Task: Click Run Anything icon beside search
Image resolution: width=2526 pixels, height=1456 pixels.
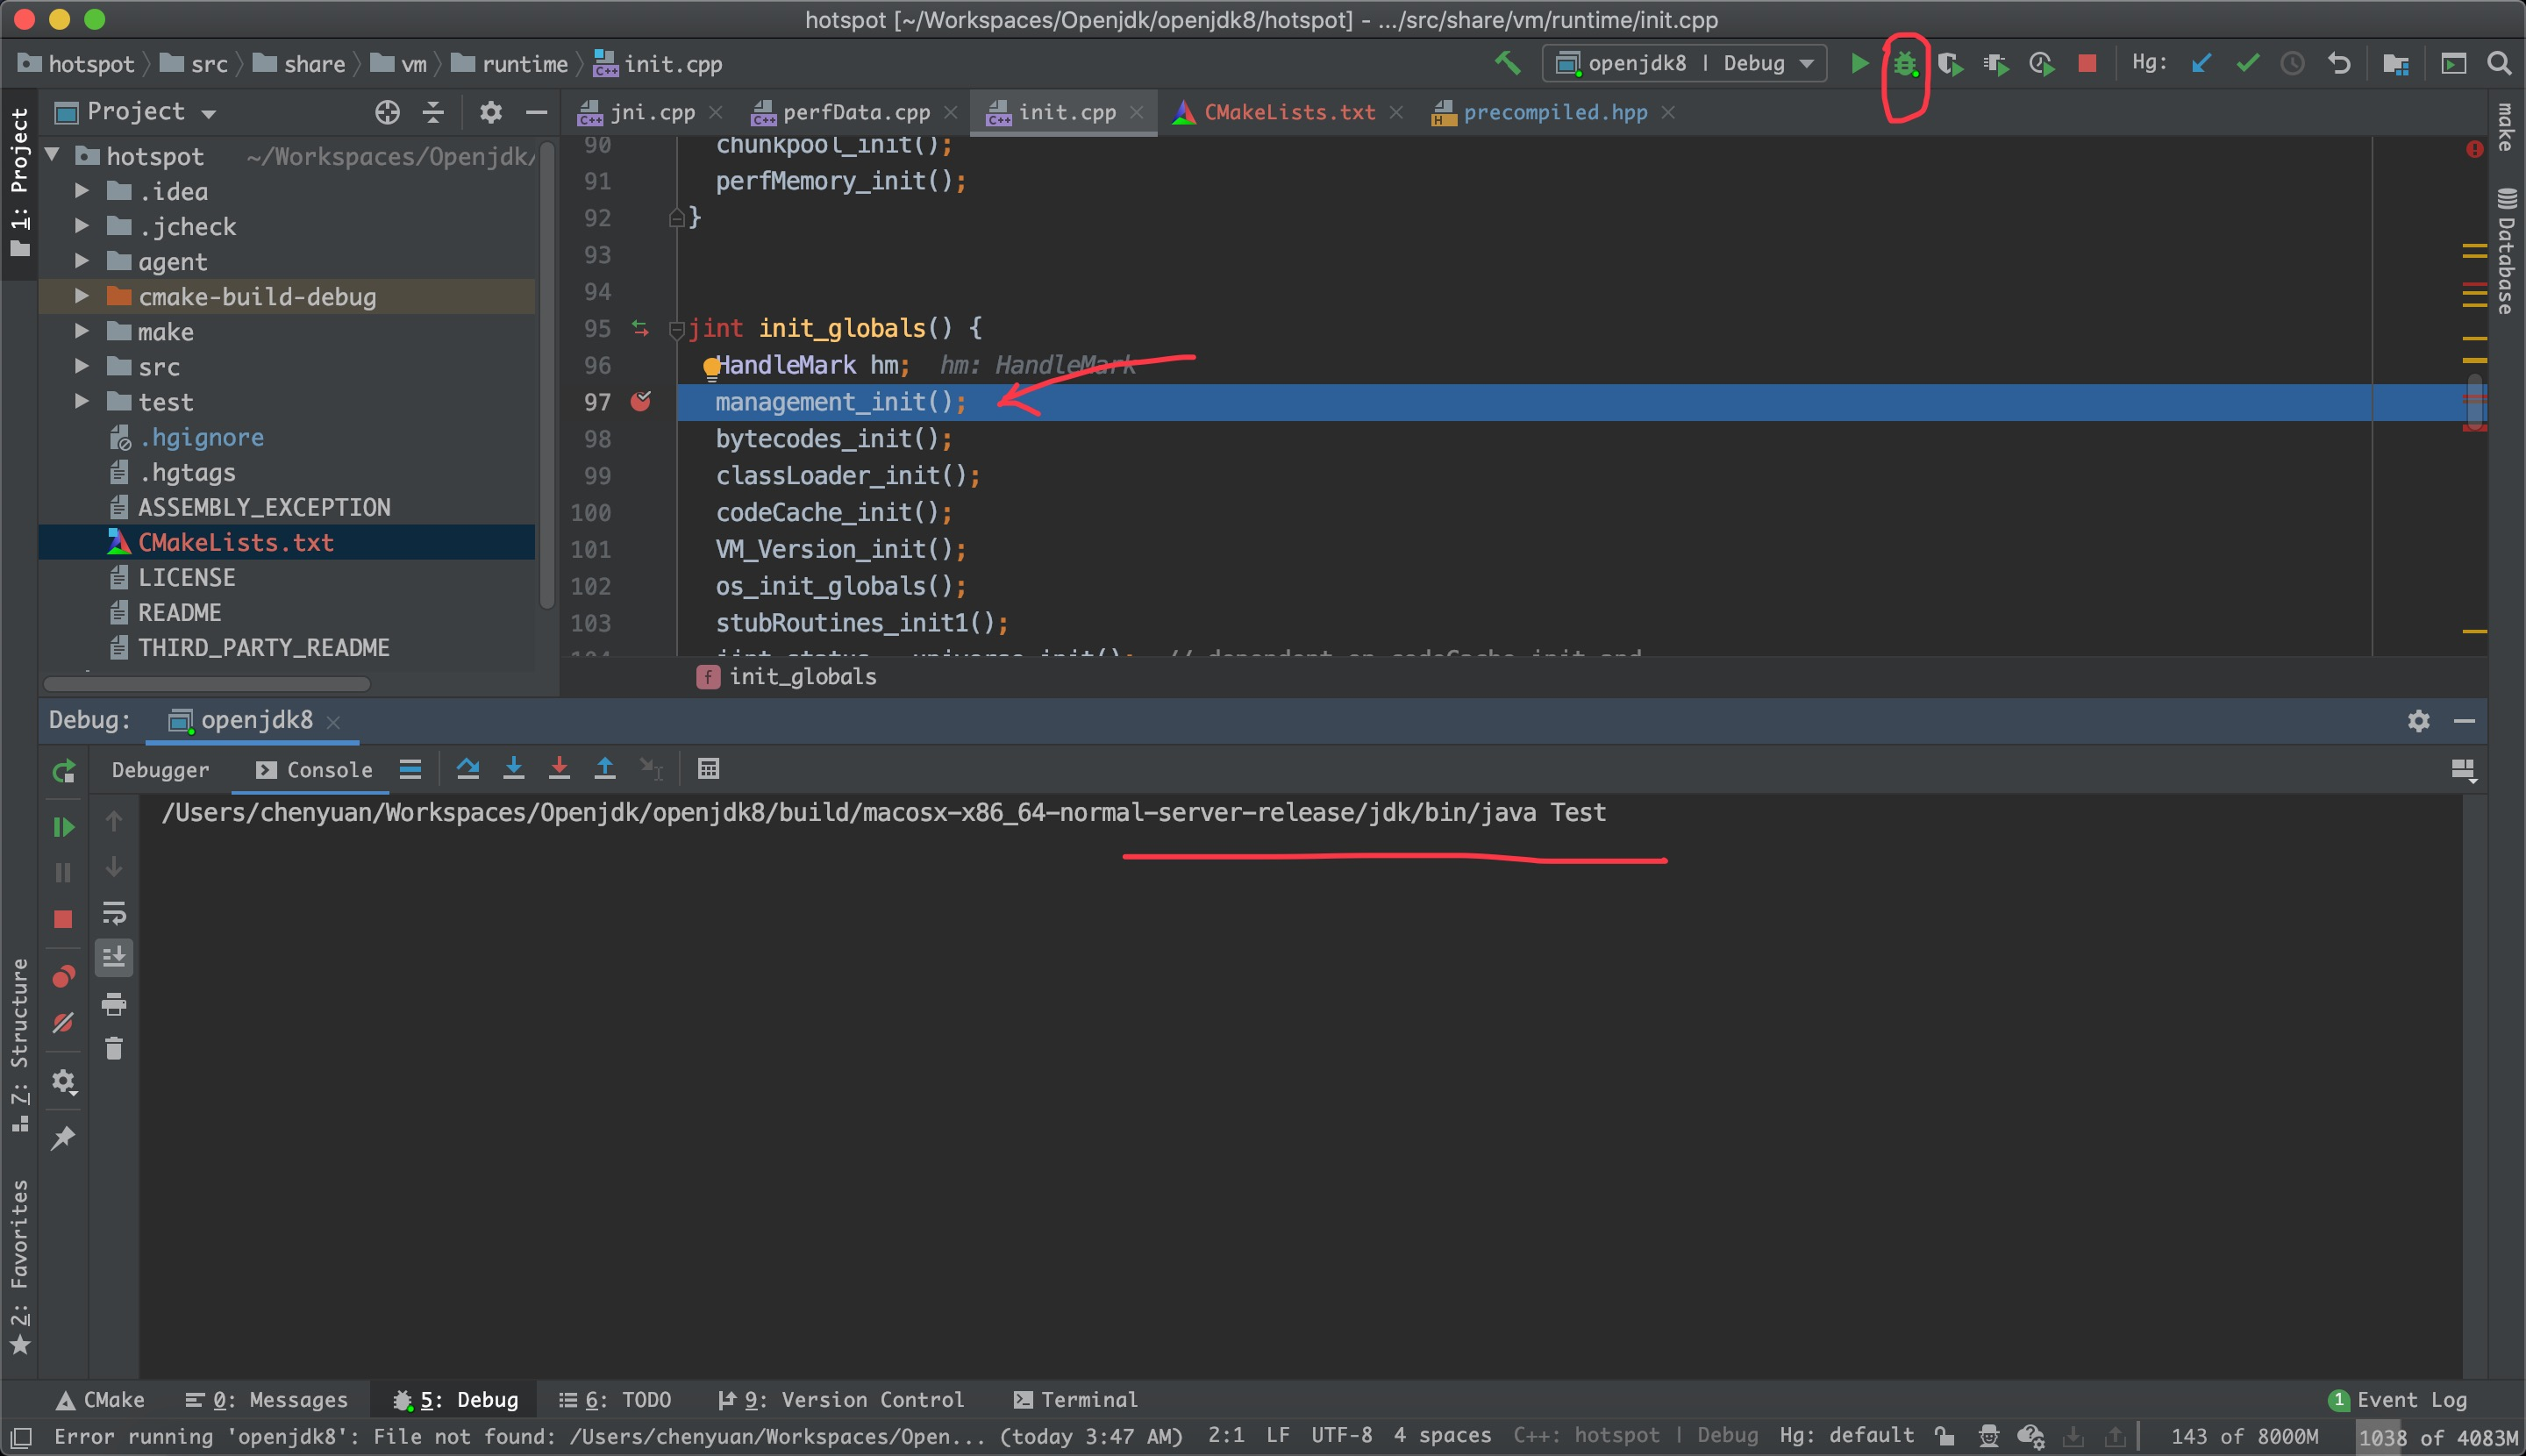Action: 2453,64
